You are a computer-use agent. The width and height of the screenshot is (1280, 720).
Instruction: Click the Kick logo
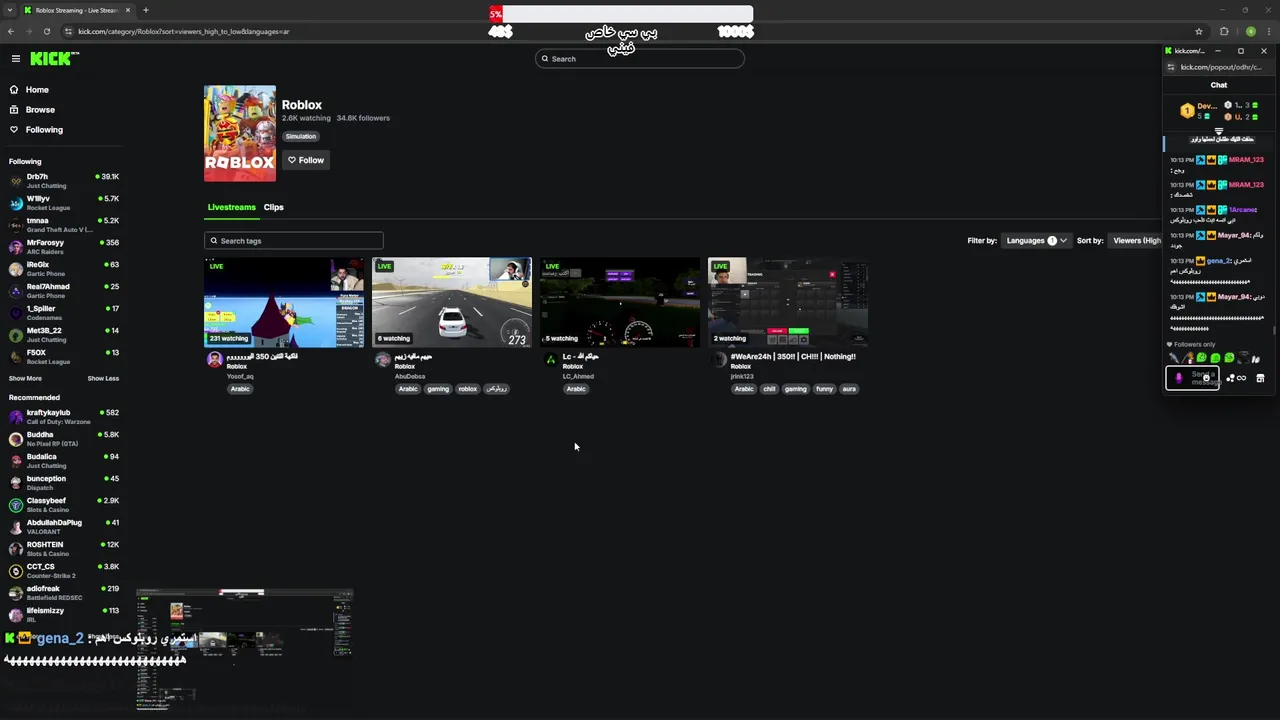coord(53,59)
